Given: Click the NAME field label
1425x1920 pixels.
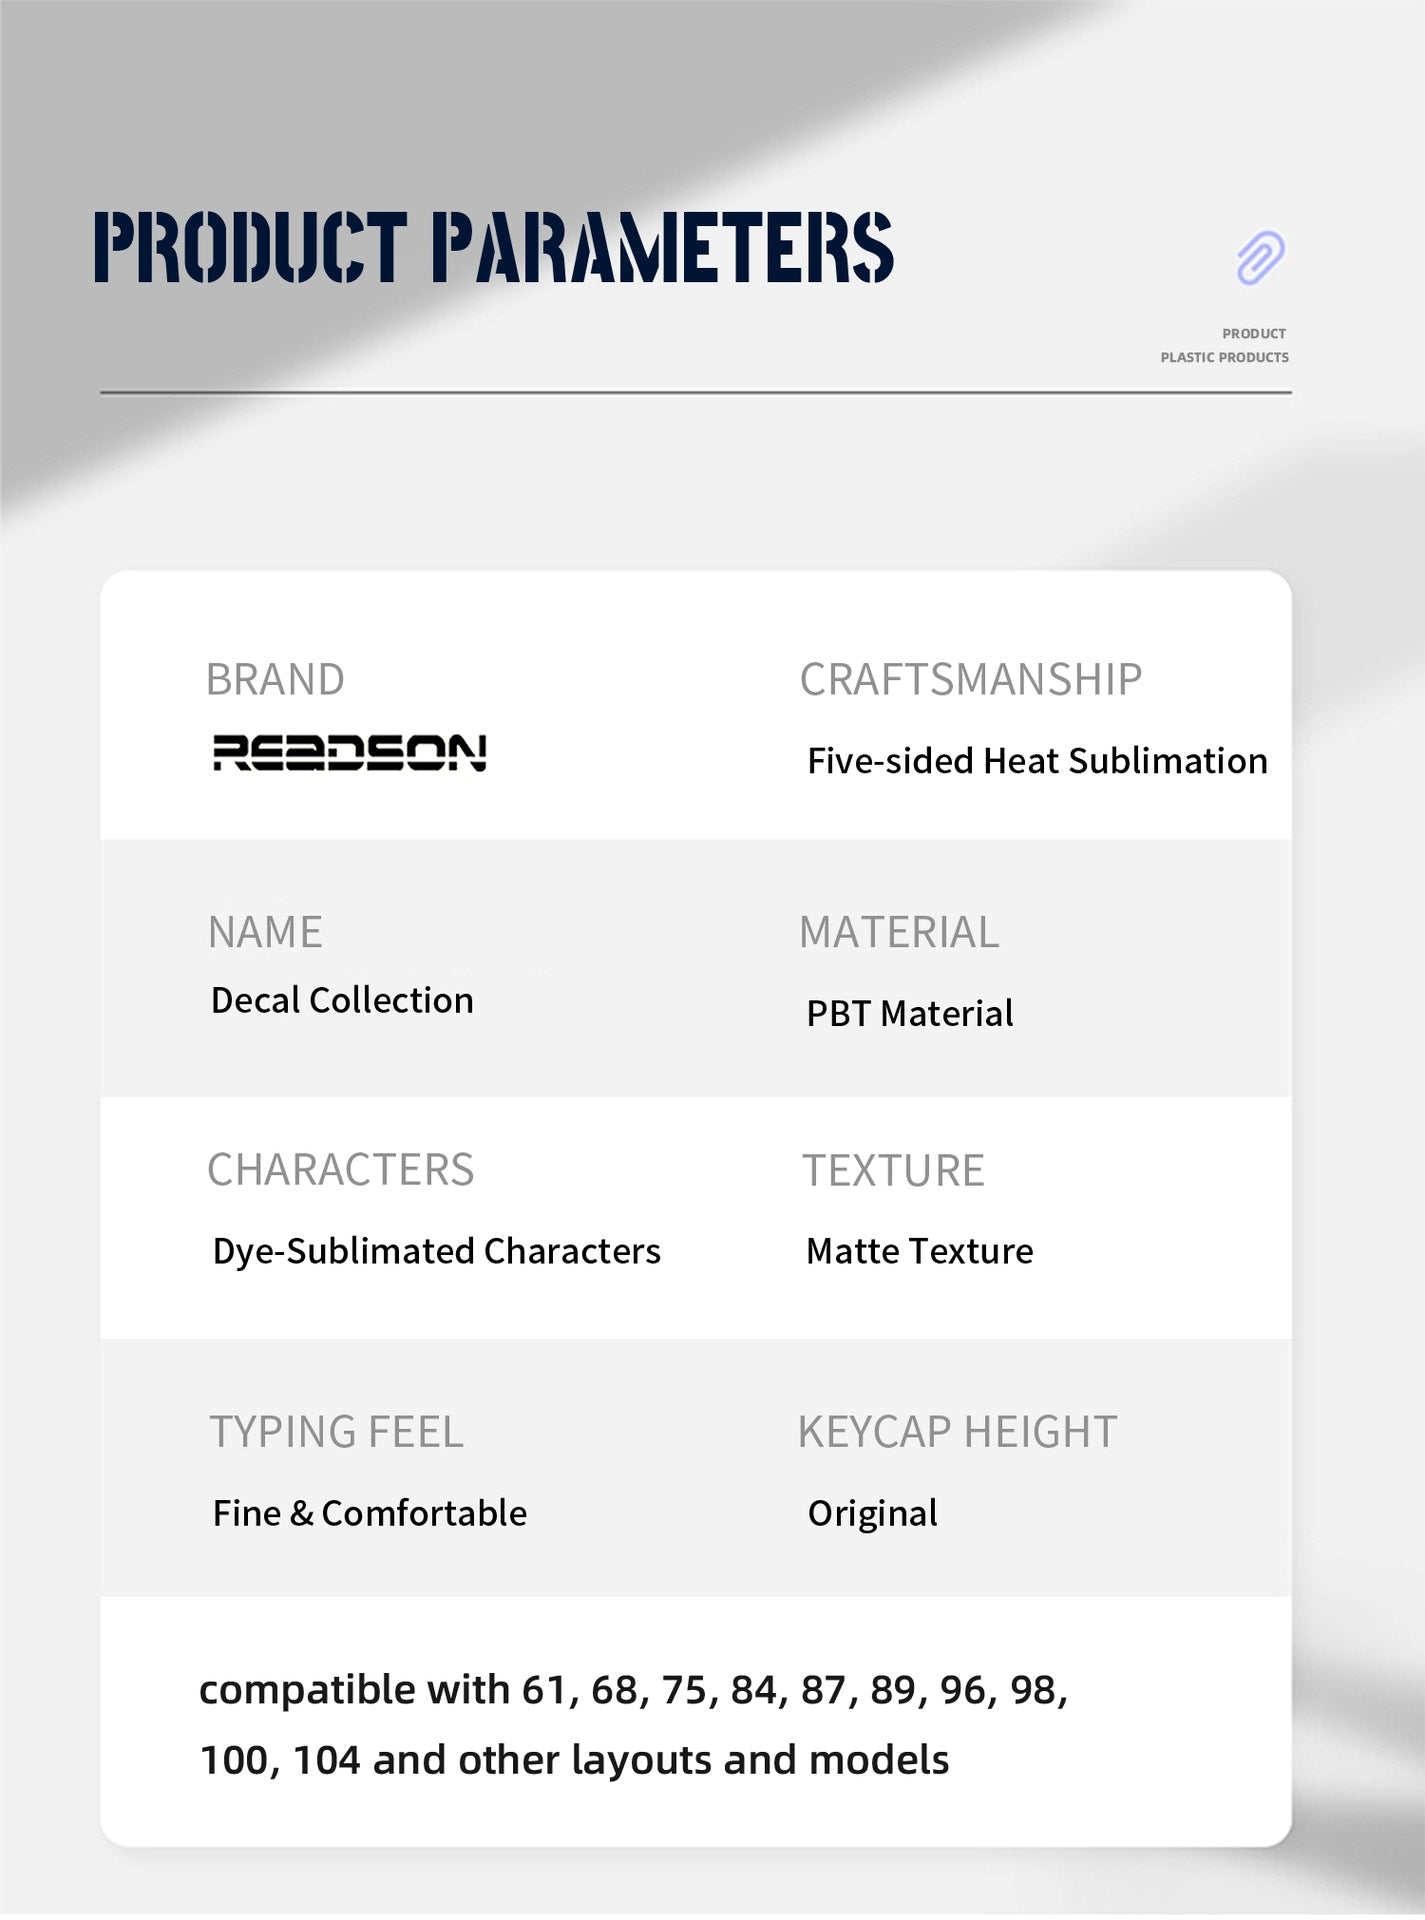Looking at the screenshot, I should (x=265, y=932).
